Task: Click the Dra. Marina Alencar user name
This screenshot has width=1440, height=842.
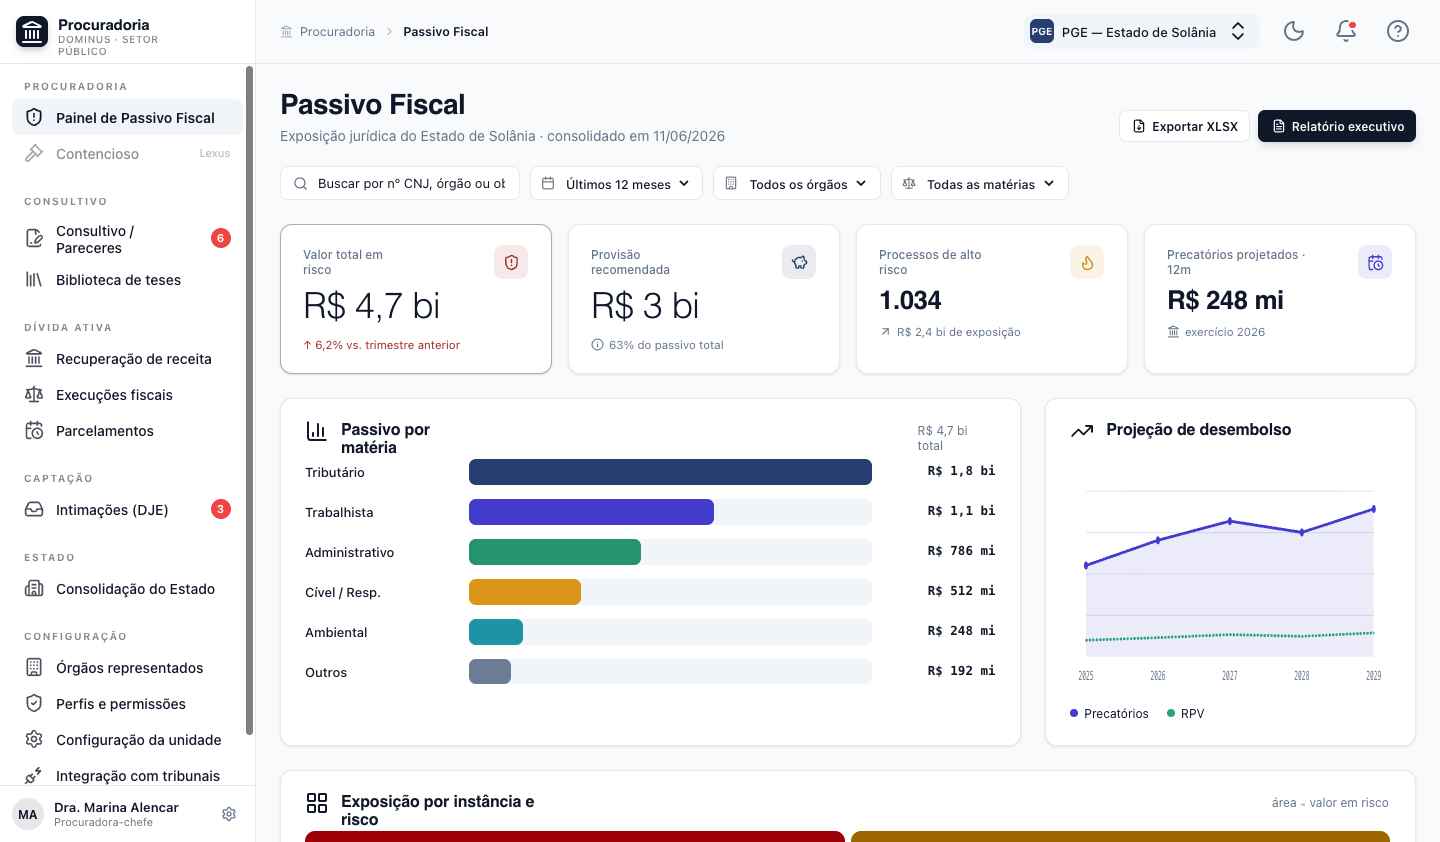Action: [116, 807]
